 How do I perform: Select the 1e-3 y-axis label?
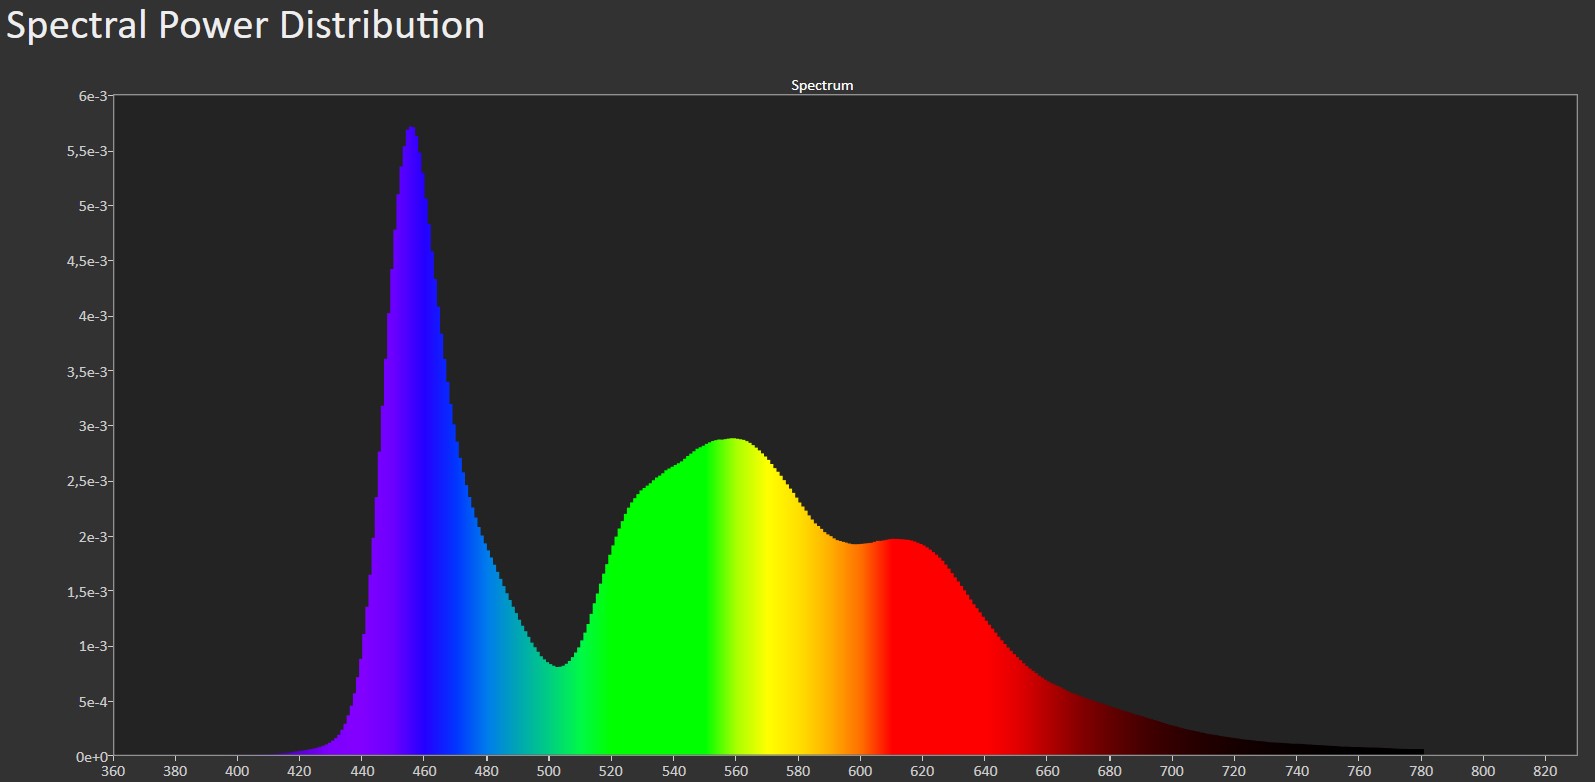(93, 646)
